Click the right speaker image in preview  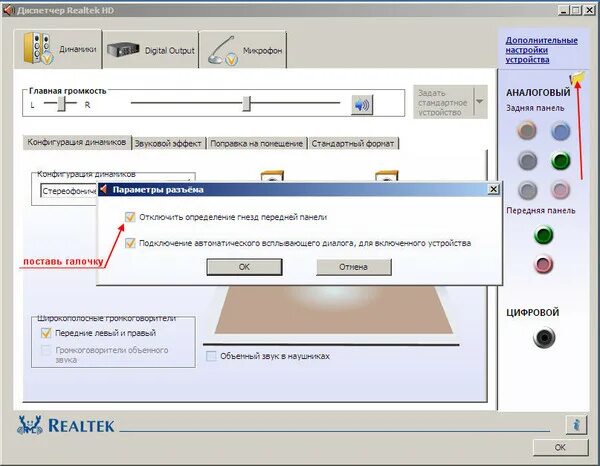pos(386,176)
